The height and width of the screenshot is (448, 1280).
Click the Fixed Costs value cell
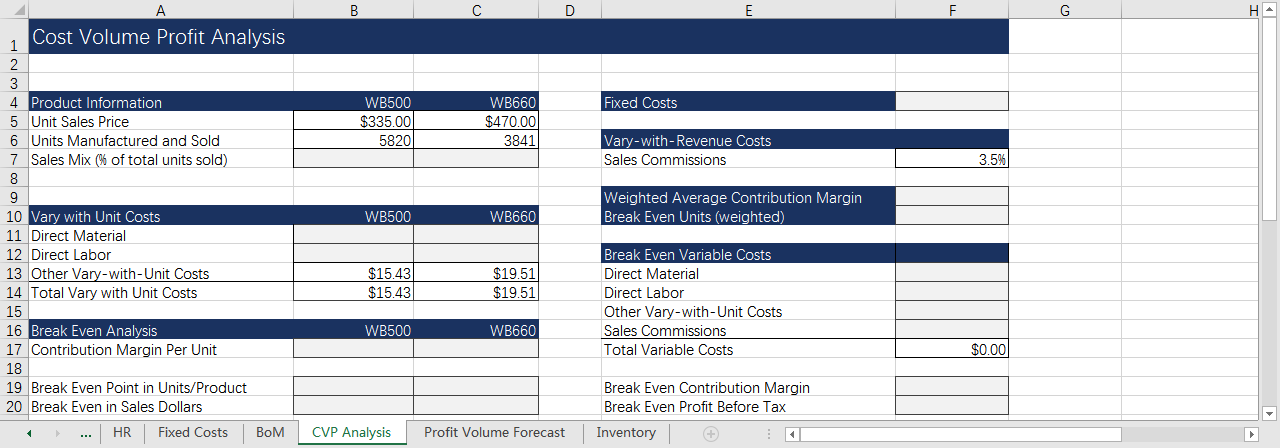coord(952,102)
